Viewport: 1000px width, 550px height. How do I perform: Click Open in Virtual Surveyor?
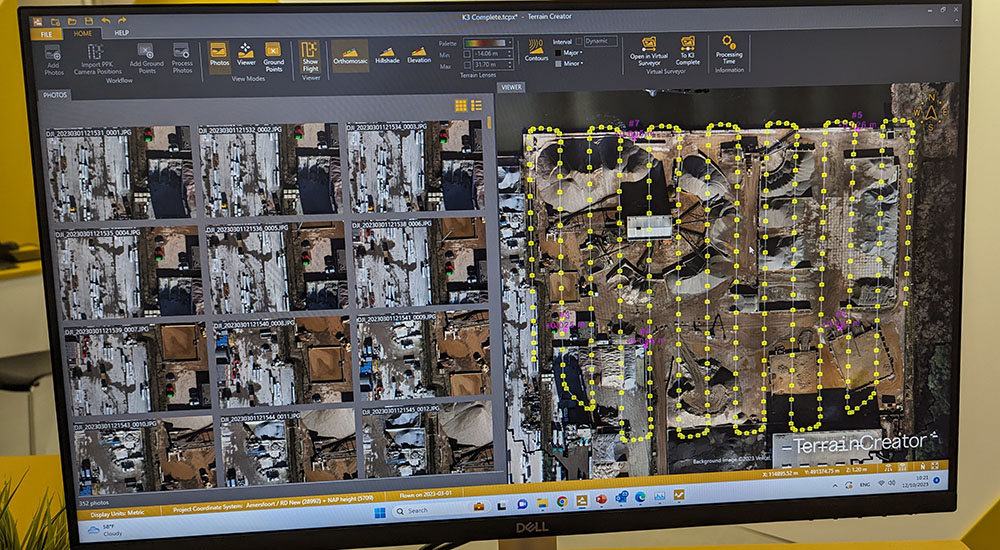(649, 51)
